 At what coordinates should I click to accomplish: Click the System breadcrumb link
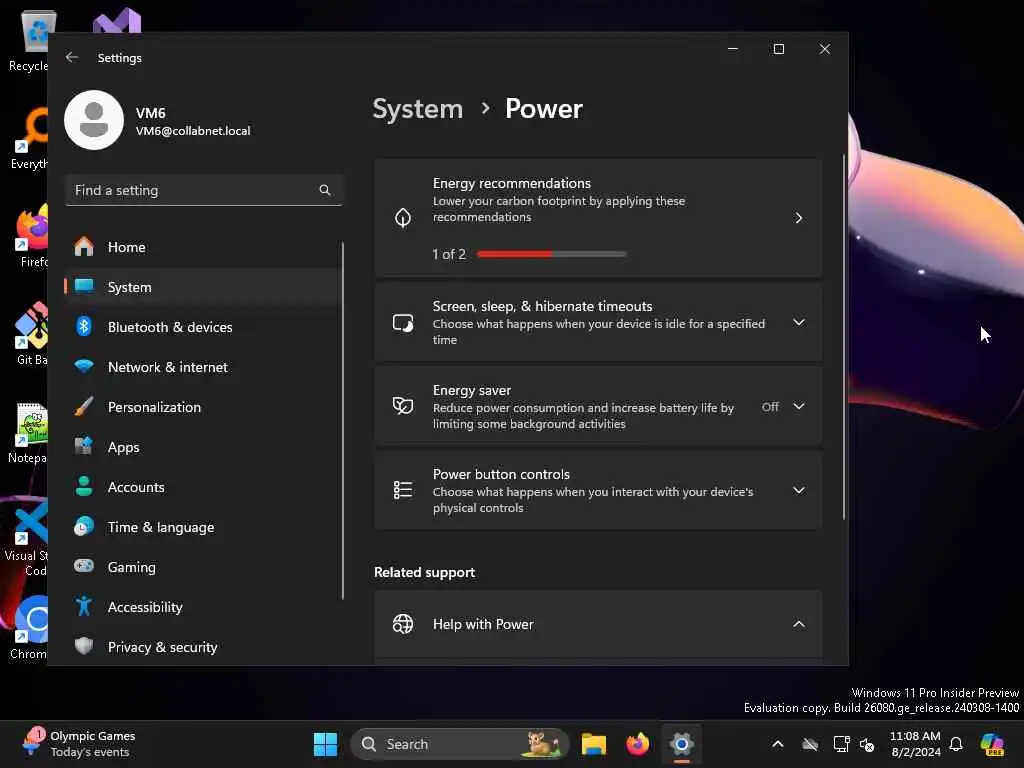pyautogui.click(x=417, y=109)
